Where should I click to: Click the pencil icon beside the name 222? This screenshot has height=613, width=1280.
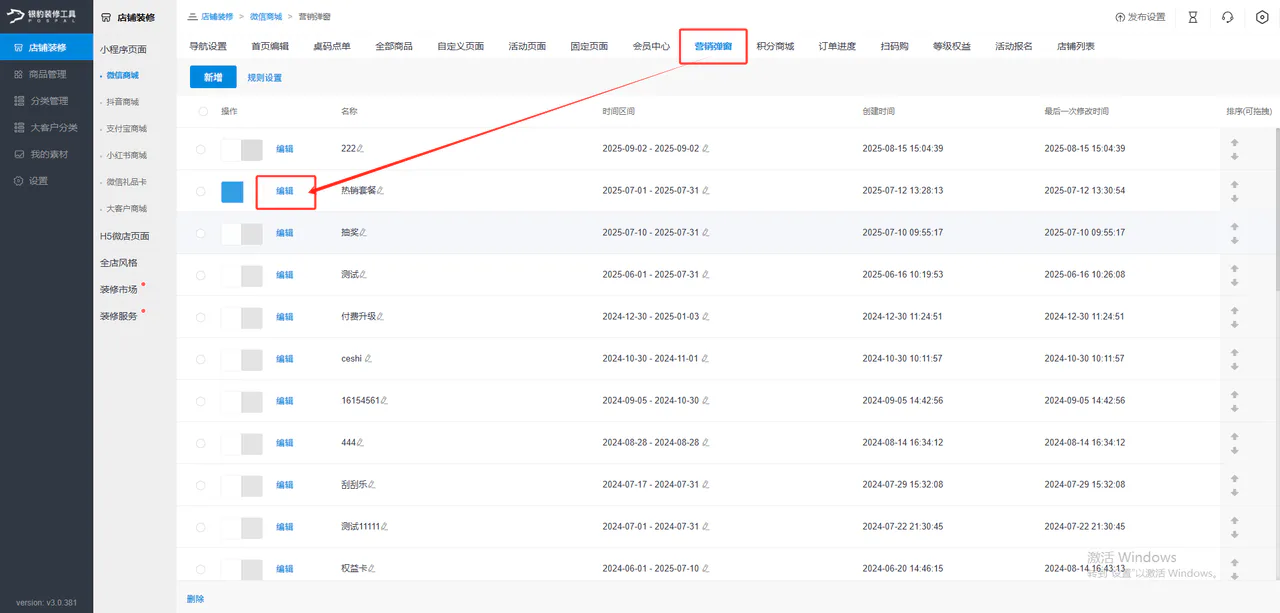[361, 149]
